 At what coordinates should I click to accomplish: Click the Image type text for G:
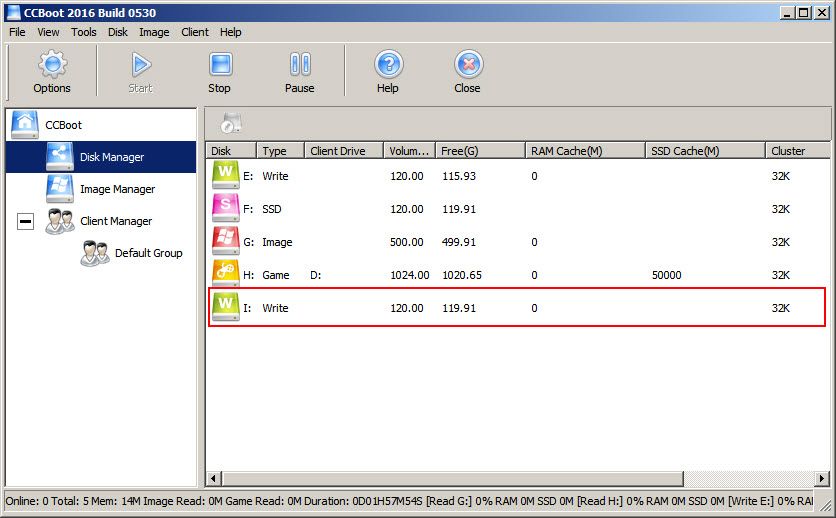(x=277, y=242)
